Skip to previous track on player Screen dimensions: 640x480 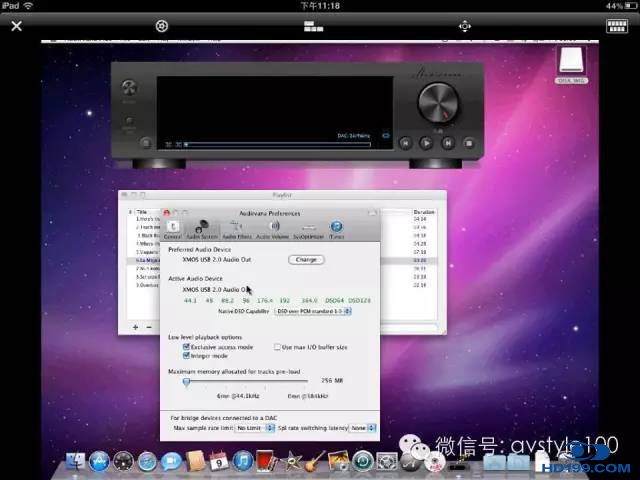(405, 143)
